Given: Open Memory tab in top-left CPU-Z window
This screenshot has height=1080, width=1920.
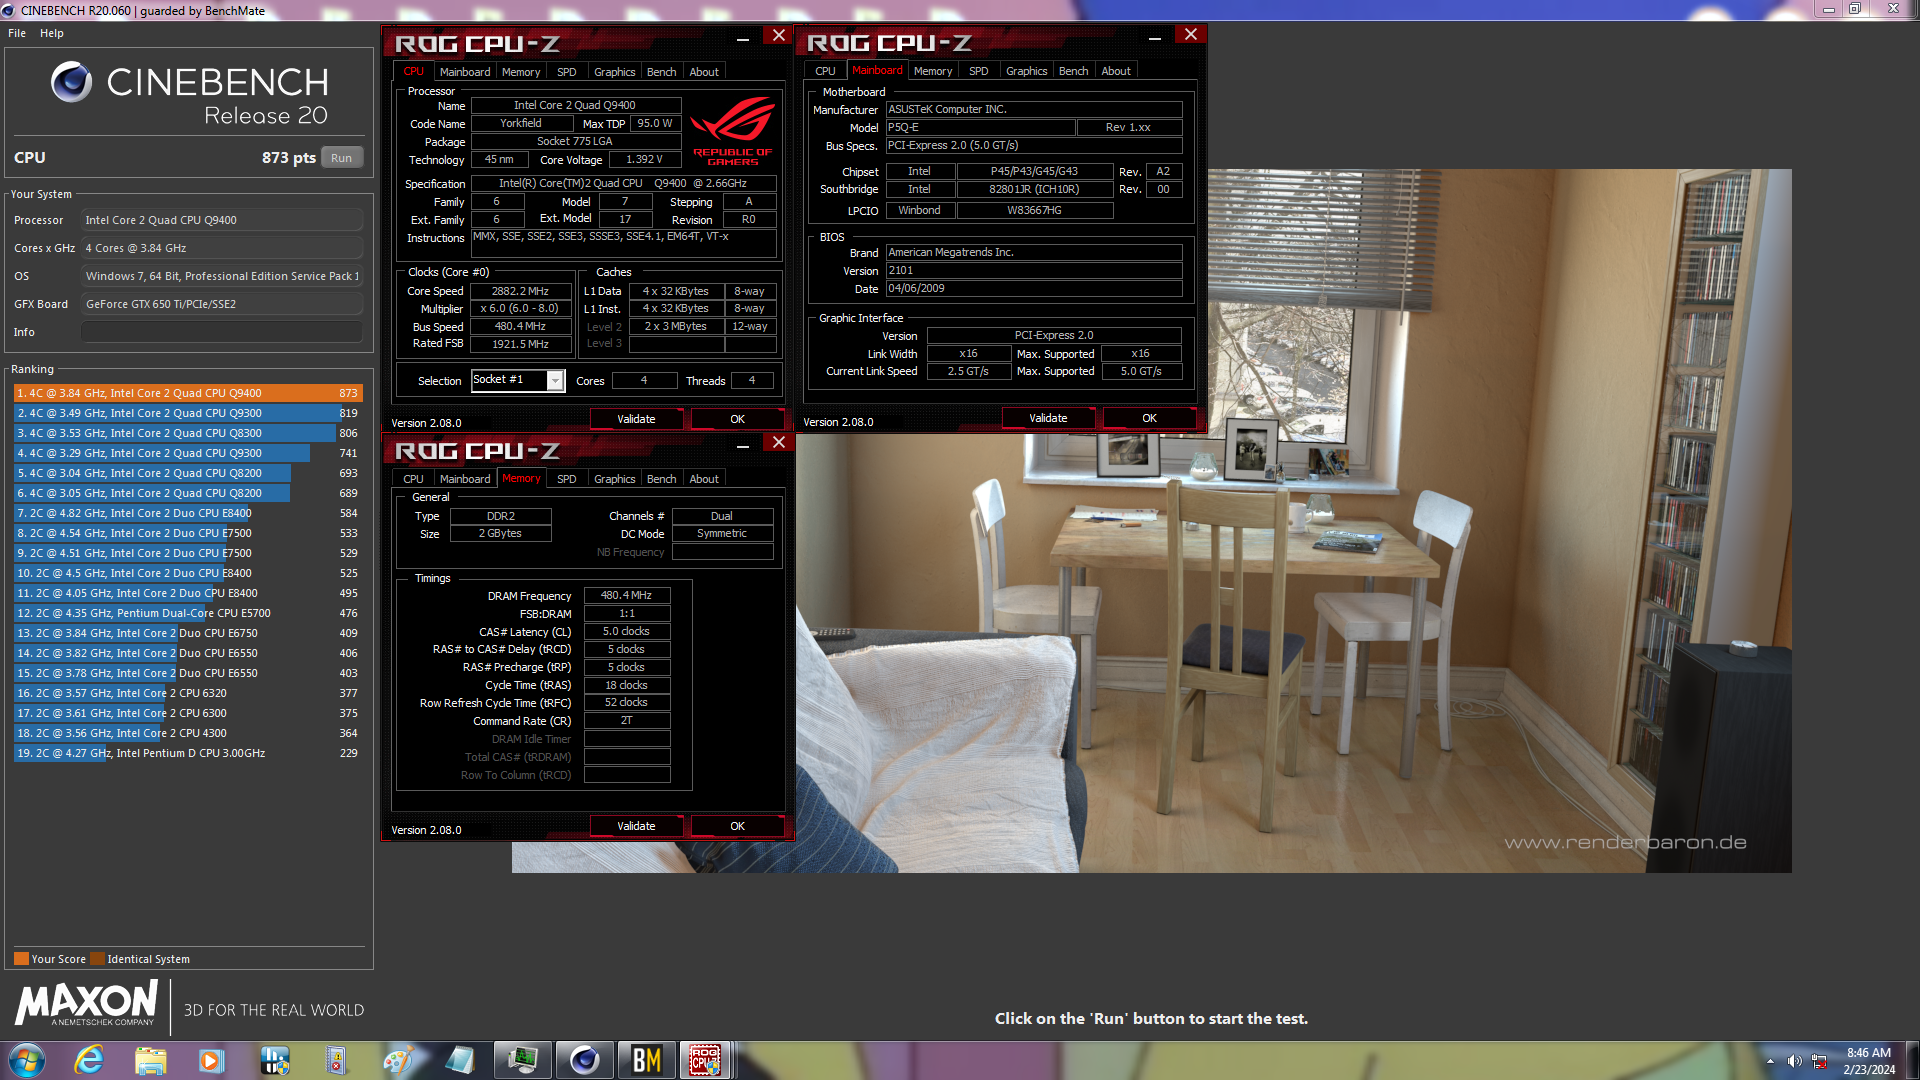Looking at the screenshot, I should tap(521, 72).
